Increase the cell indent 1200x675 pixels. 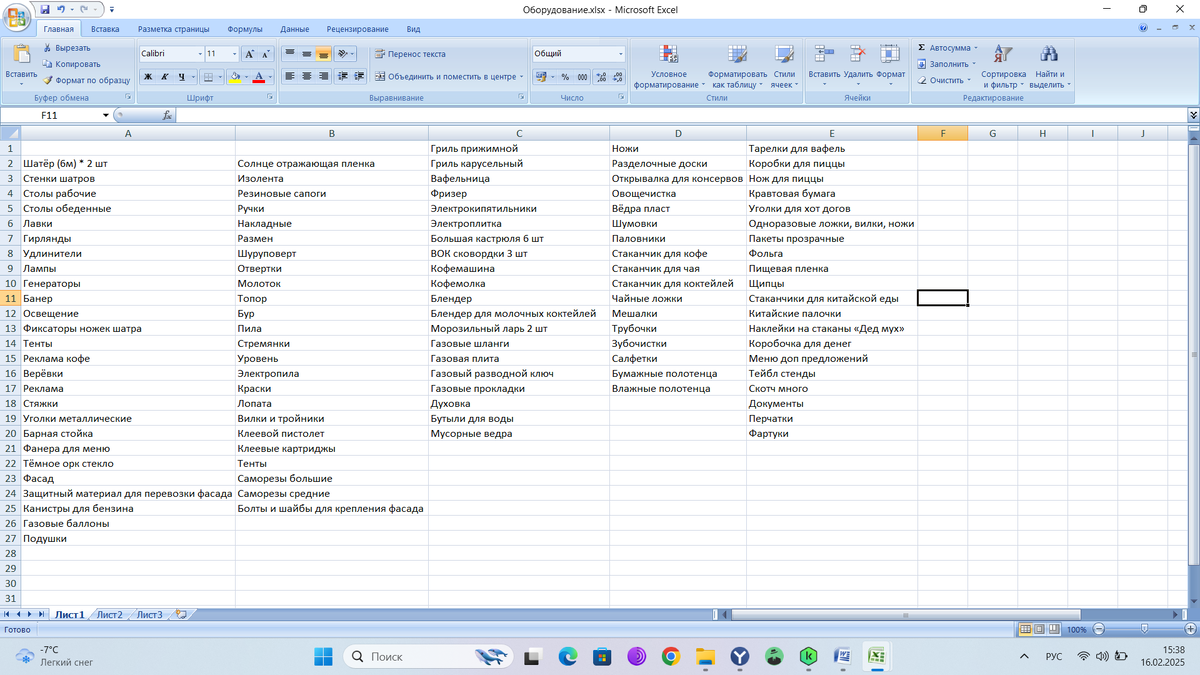pos(359,76)
